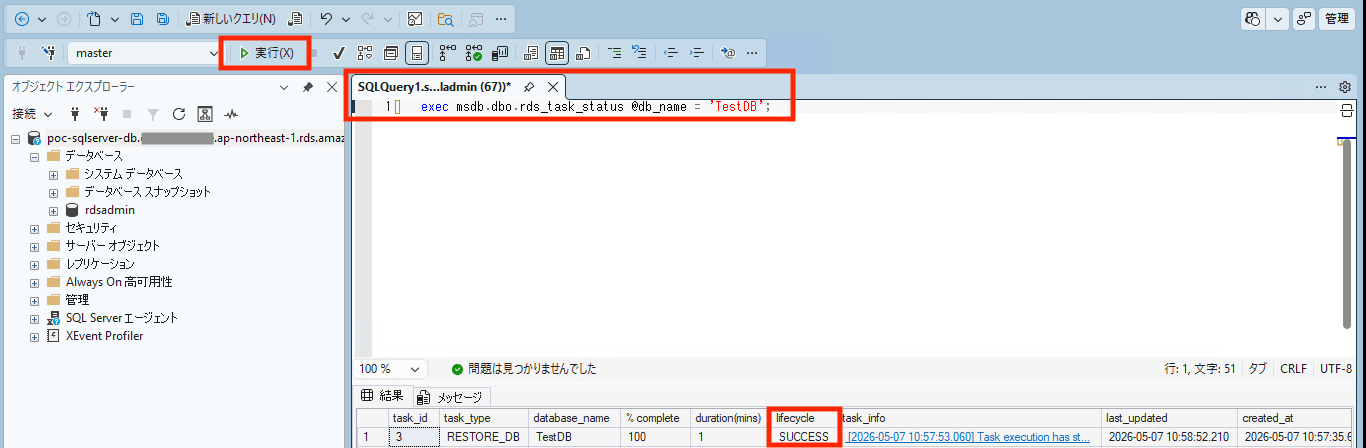Click the icon right of 新しいクエリ
The width and height of the screenshot is (1366, 448).
click(x=295, y=19)
